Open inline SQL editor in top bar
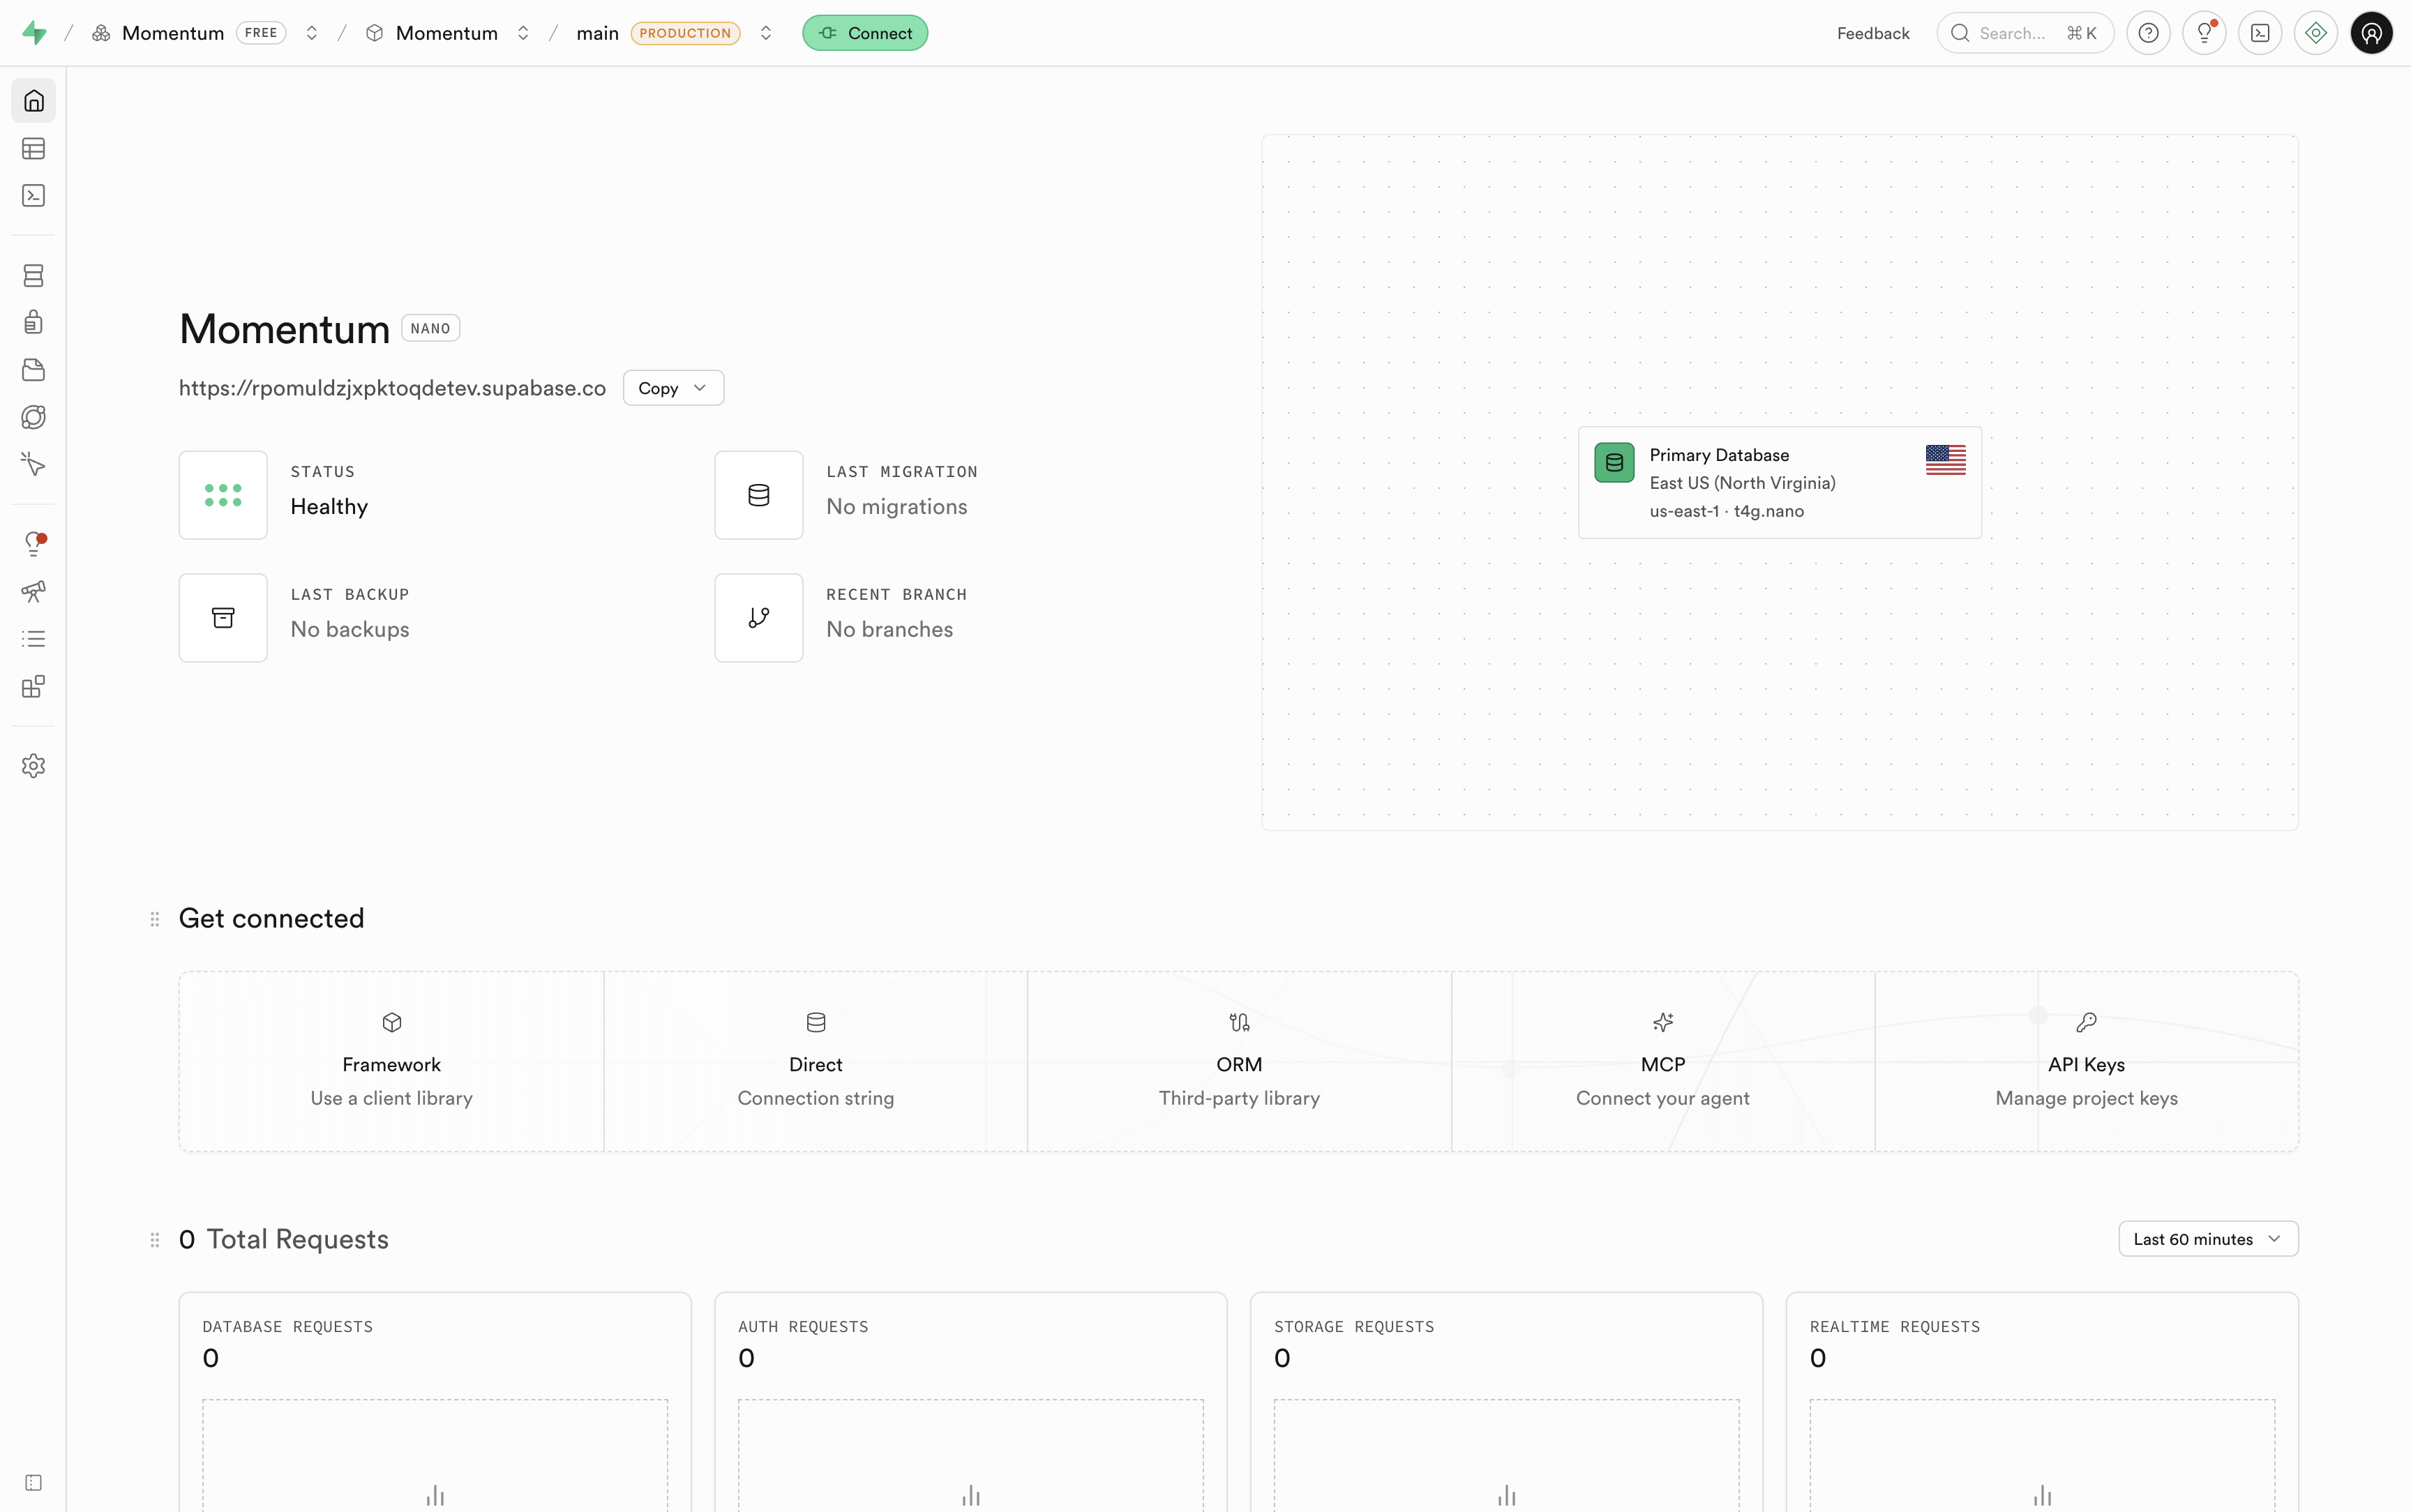The height and width of the screenshot is (1512, 2411). (2260, 33)
